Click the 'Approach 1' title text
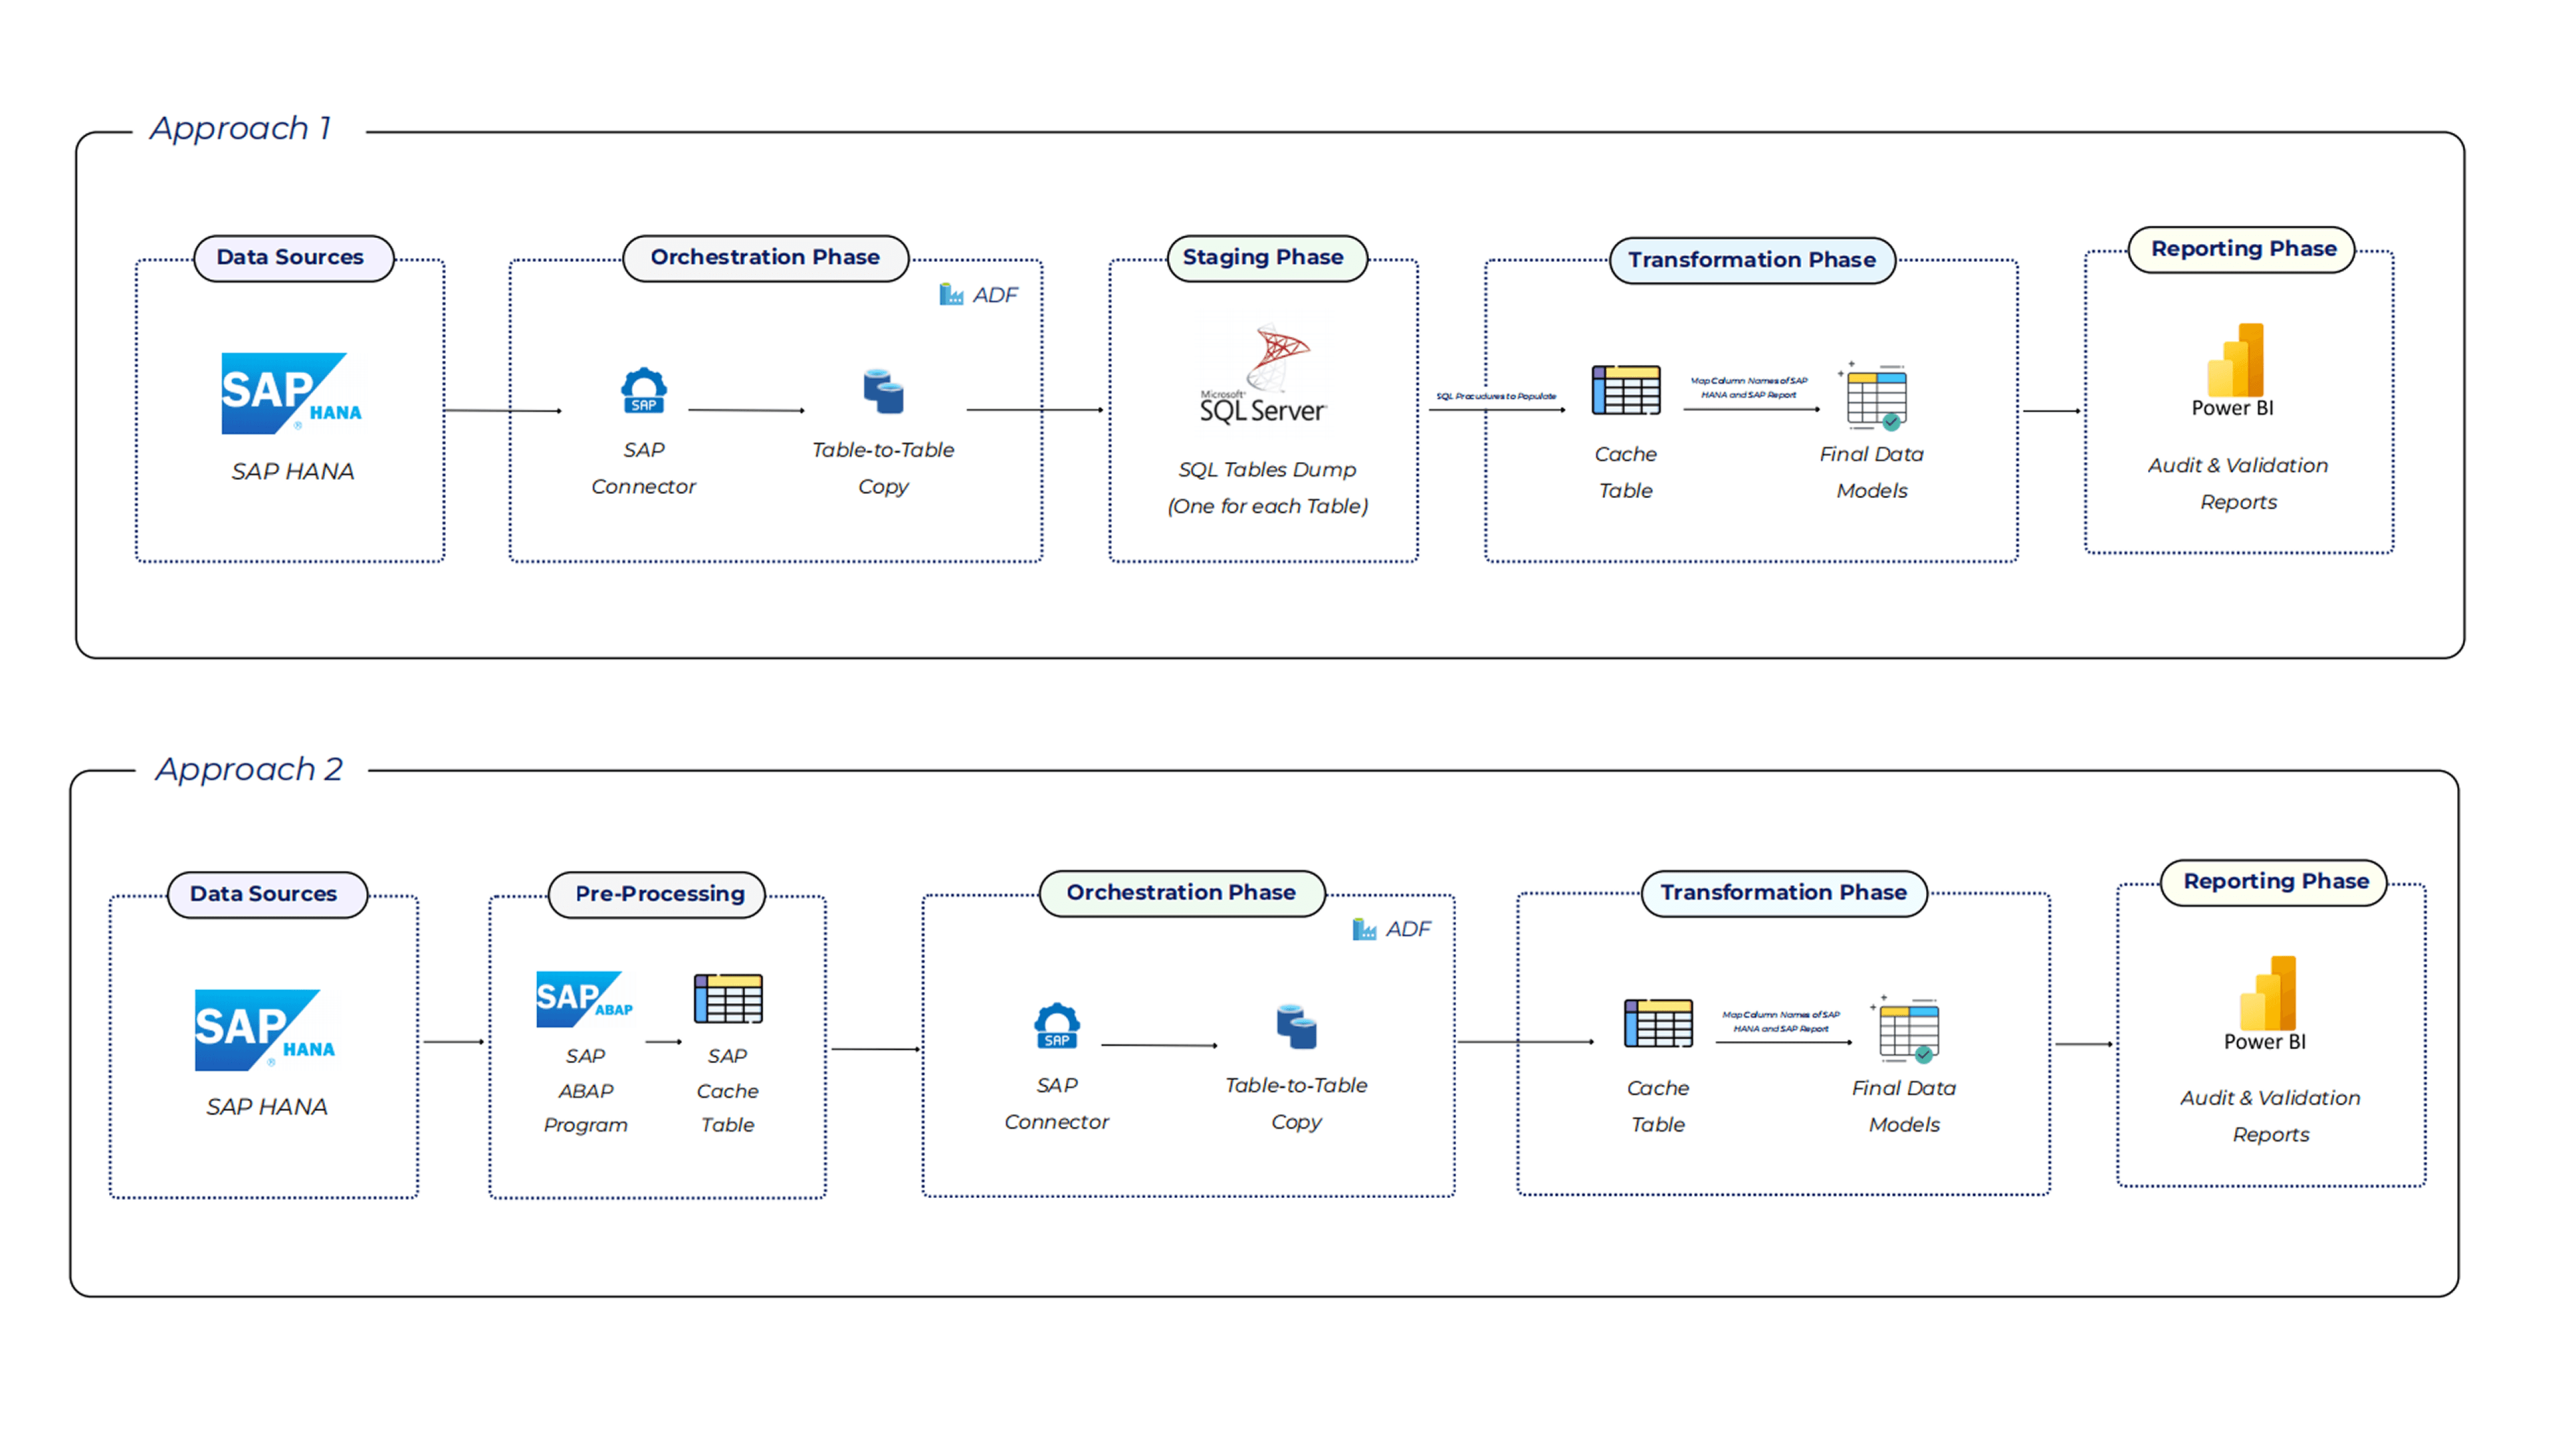 240,129
